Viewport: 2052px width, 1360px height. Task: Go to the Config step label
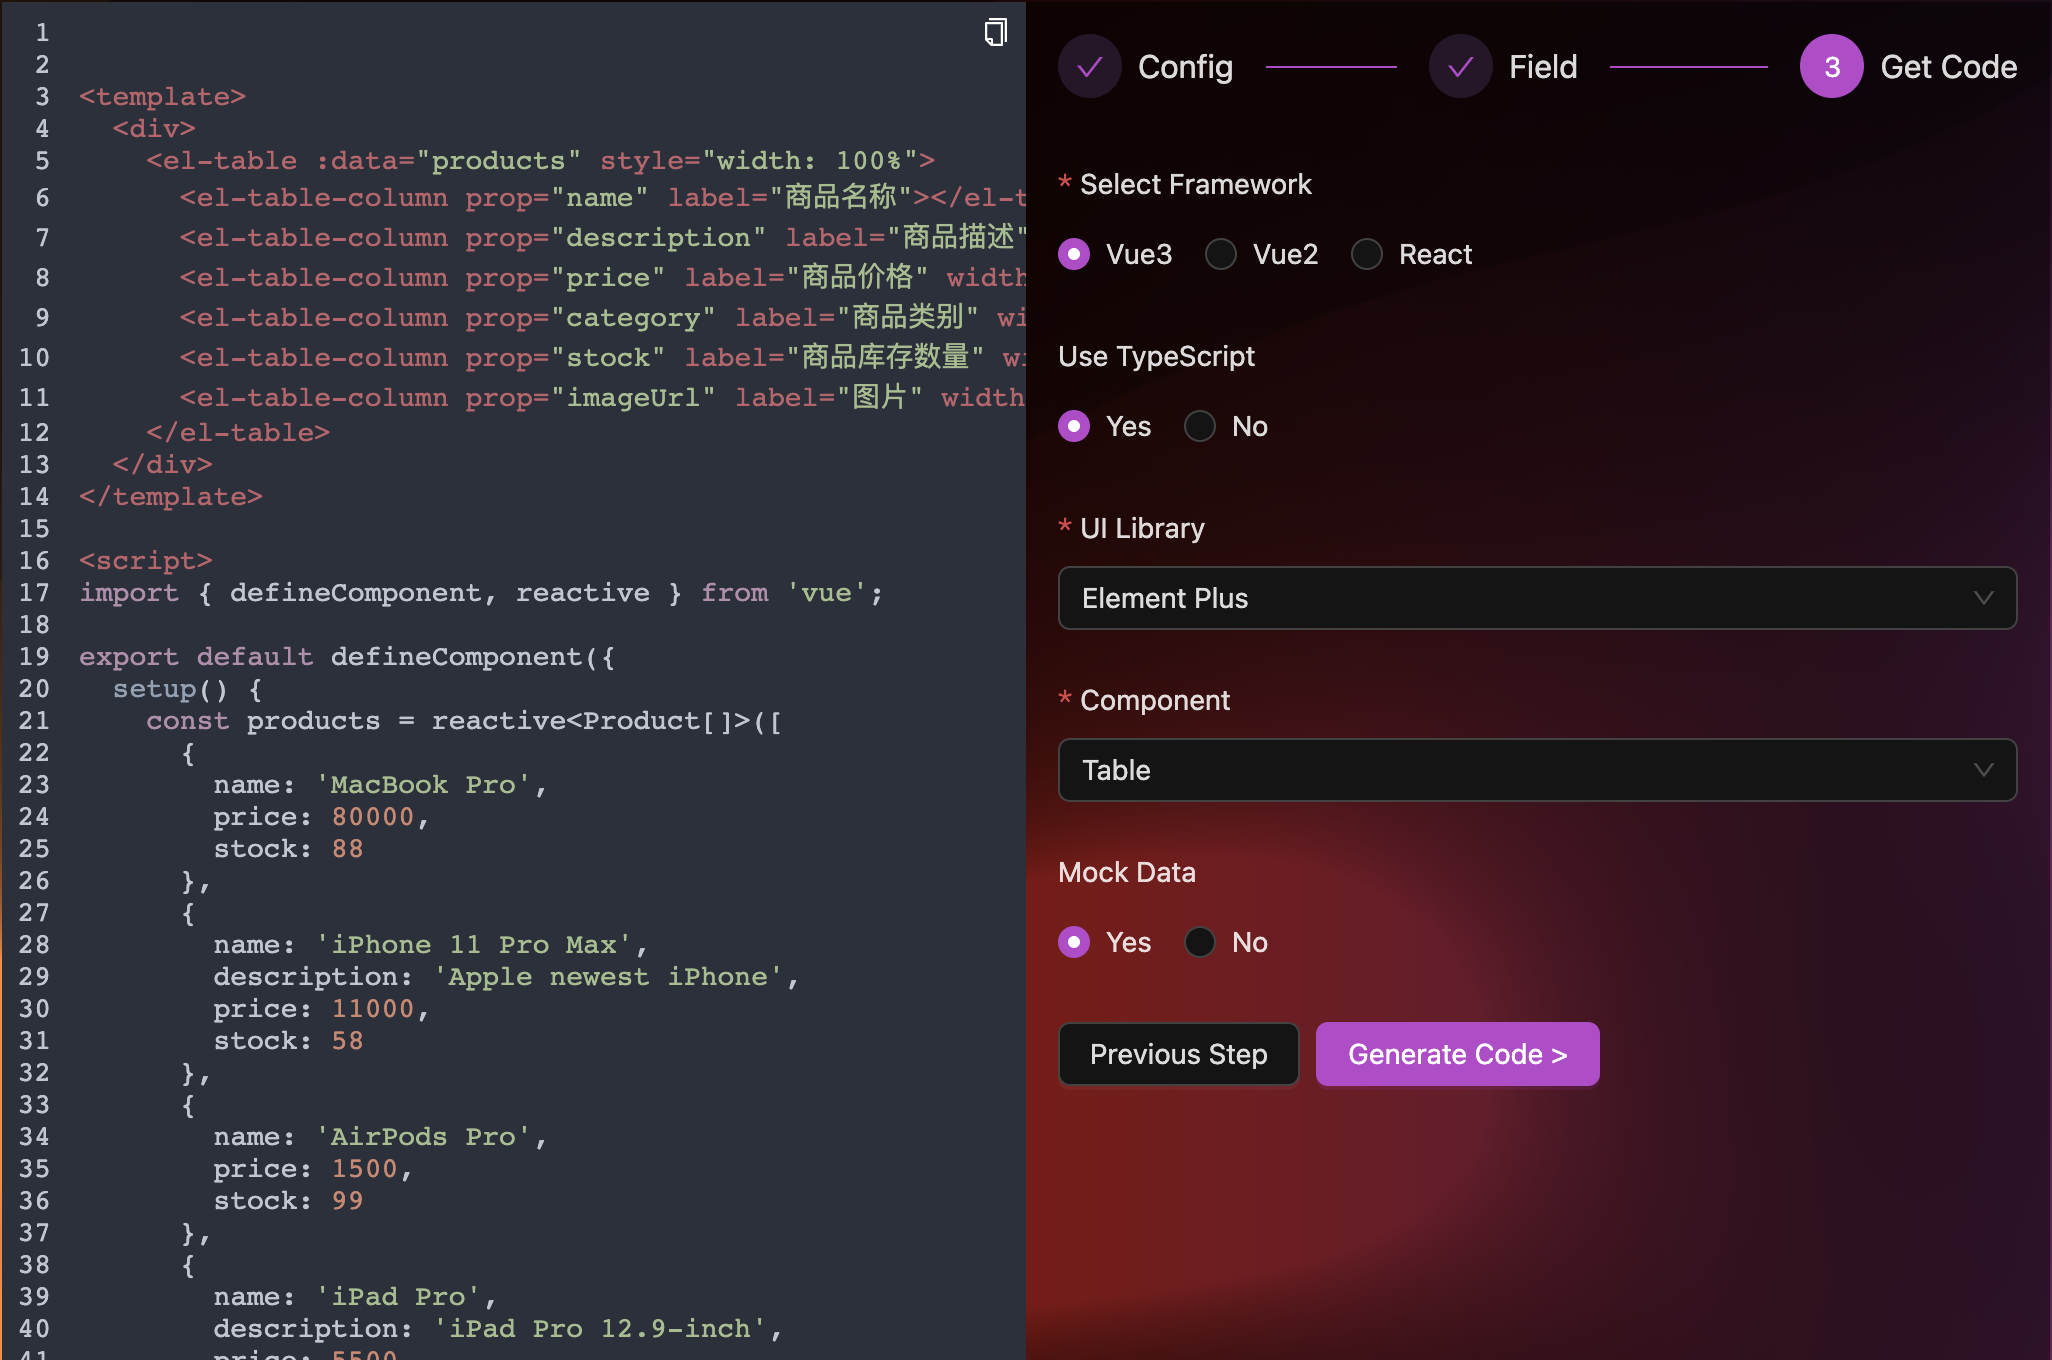point(1185,67)
